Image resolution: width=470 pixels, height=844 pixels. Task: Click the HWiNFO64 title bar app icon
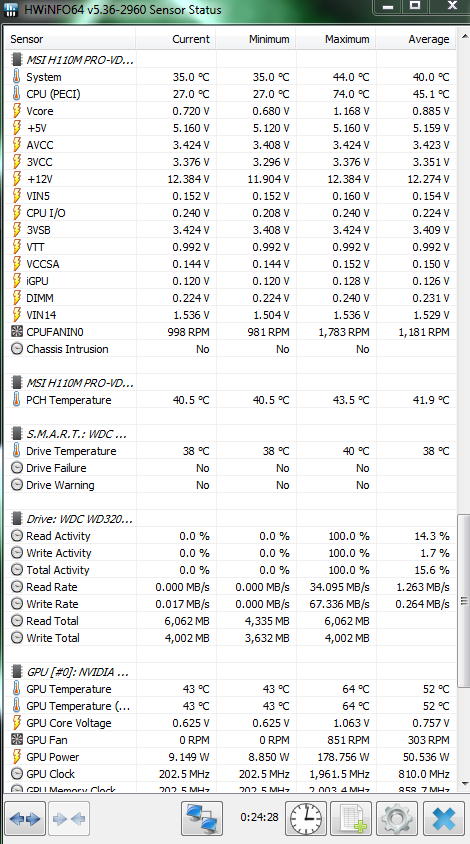click(x=11, y=9)
